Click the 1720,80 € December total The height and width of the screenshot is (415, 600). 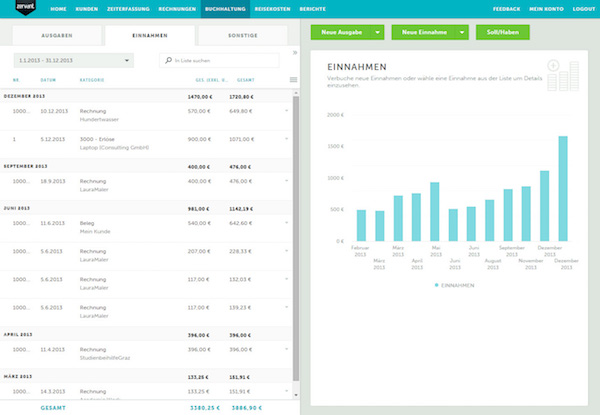click(241, 97)
